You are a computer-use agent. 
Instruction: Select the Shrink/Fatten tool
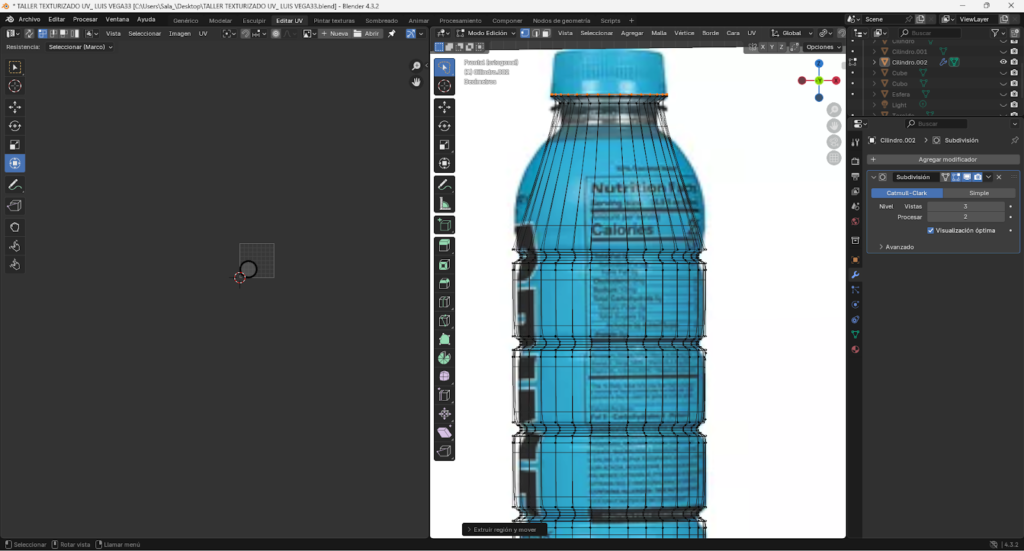(445, 414)
